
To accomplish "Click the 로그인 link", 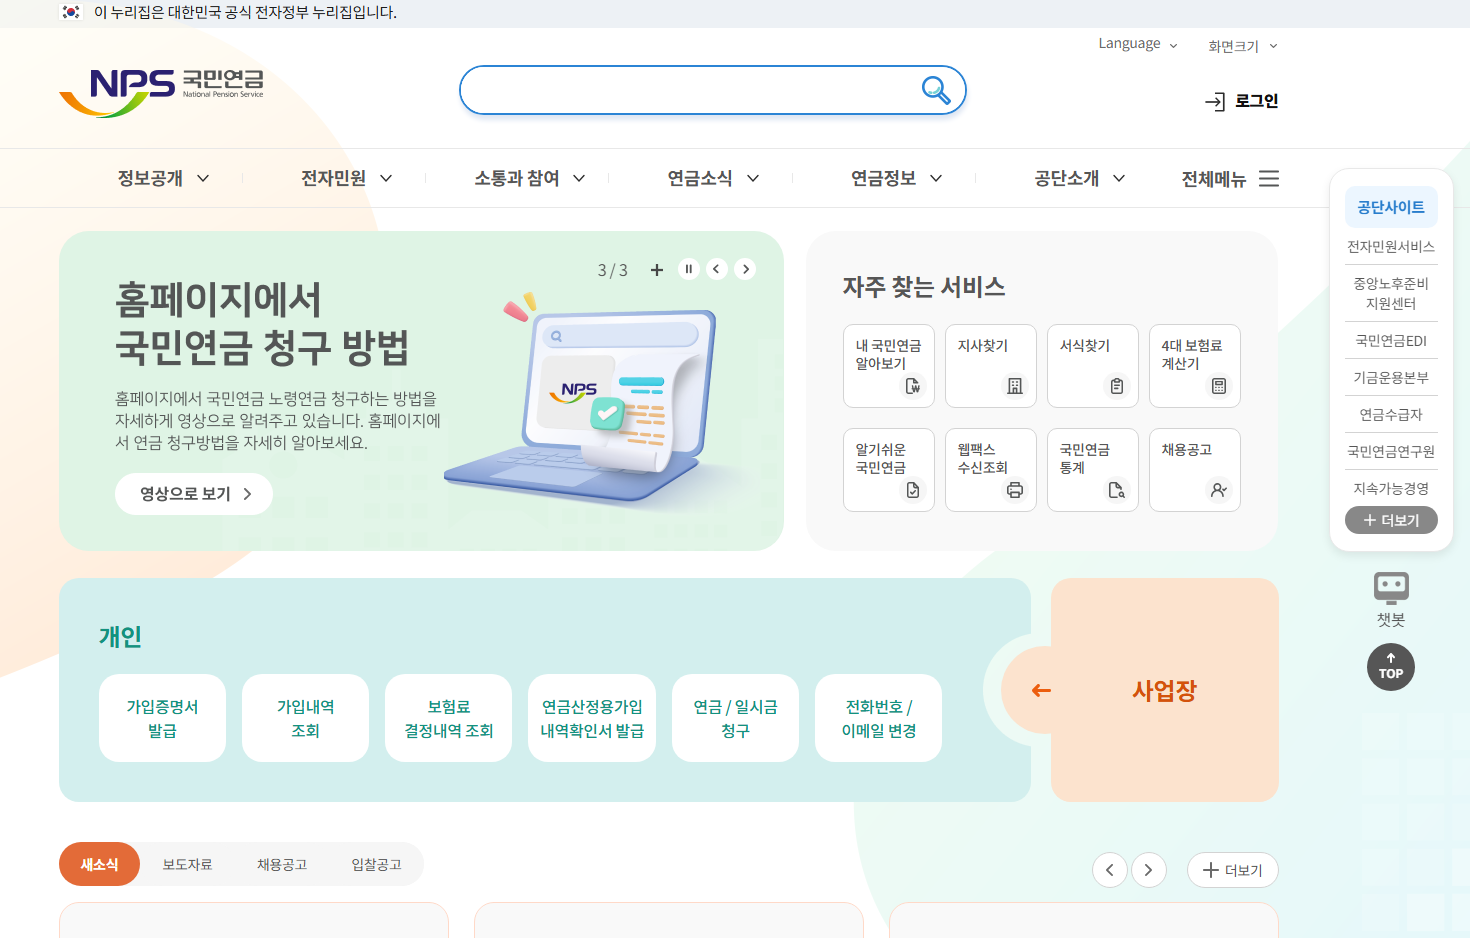I will tap(1256, 101).
